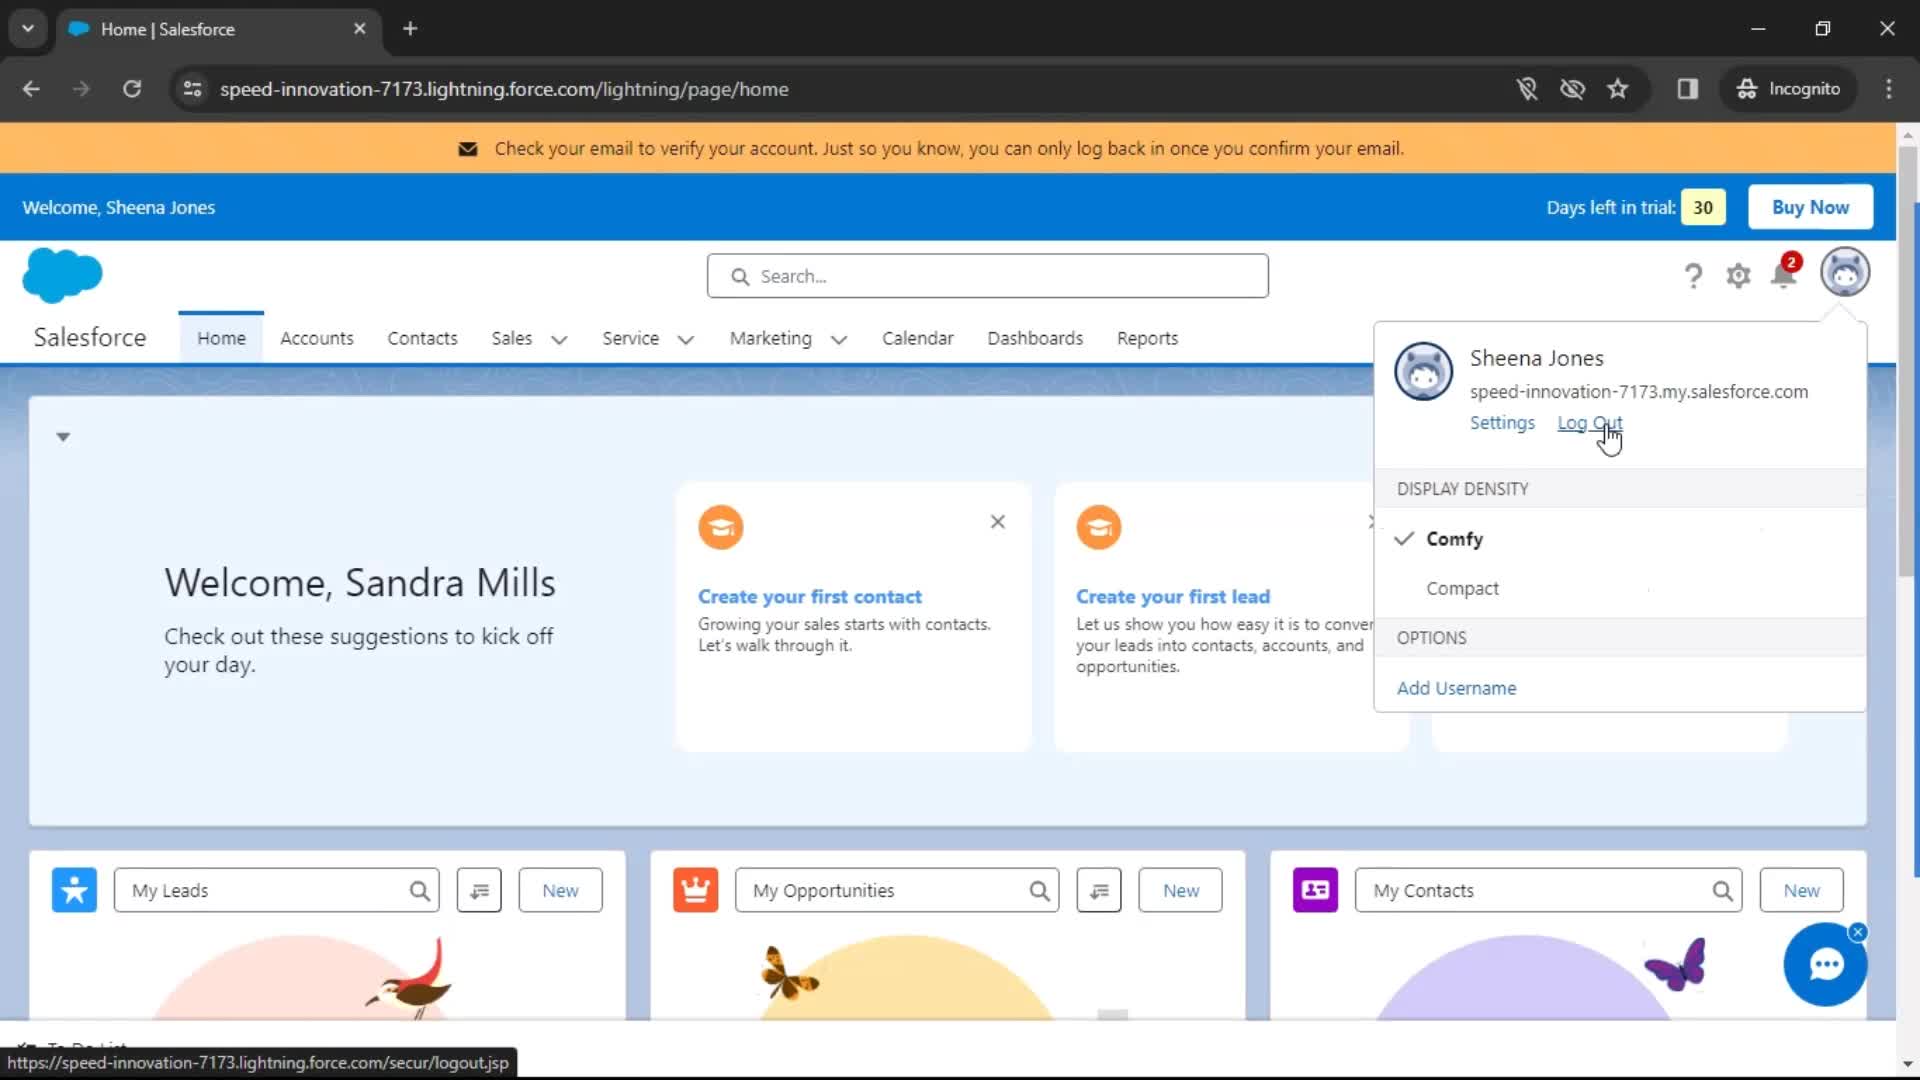Click the My Leads search field
Screen dimensions: 1920x1080
(x=277, y=890)
